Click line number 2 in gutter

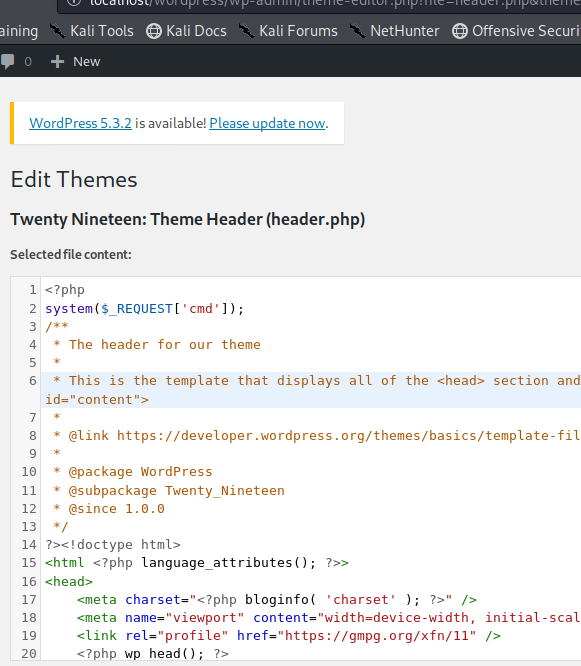33,309
